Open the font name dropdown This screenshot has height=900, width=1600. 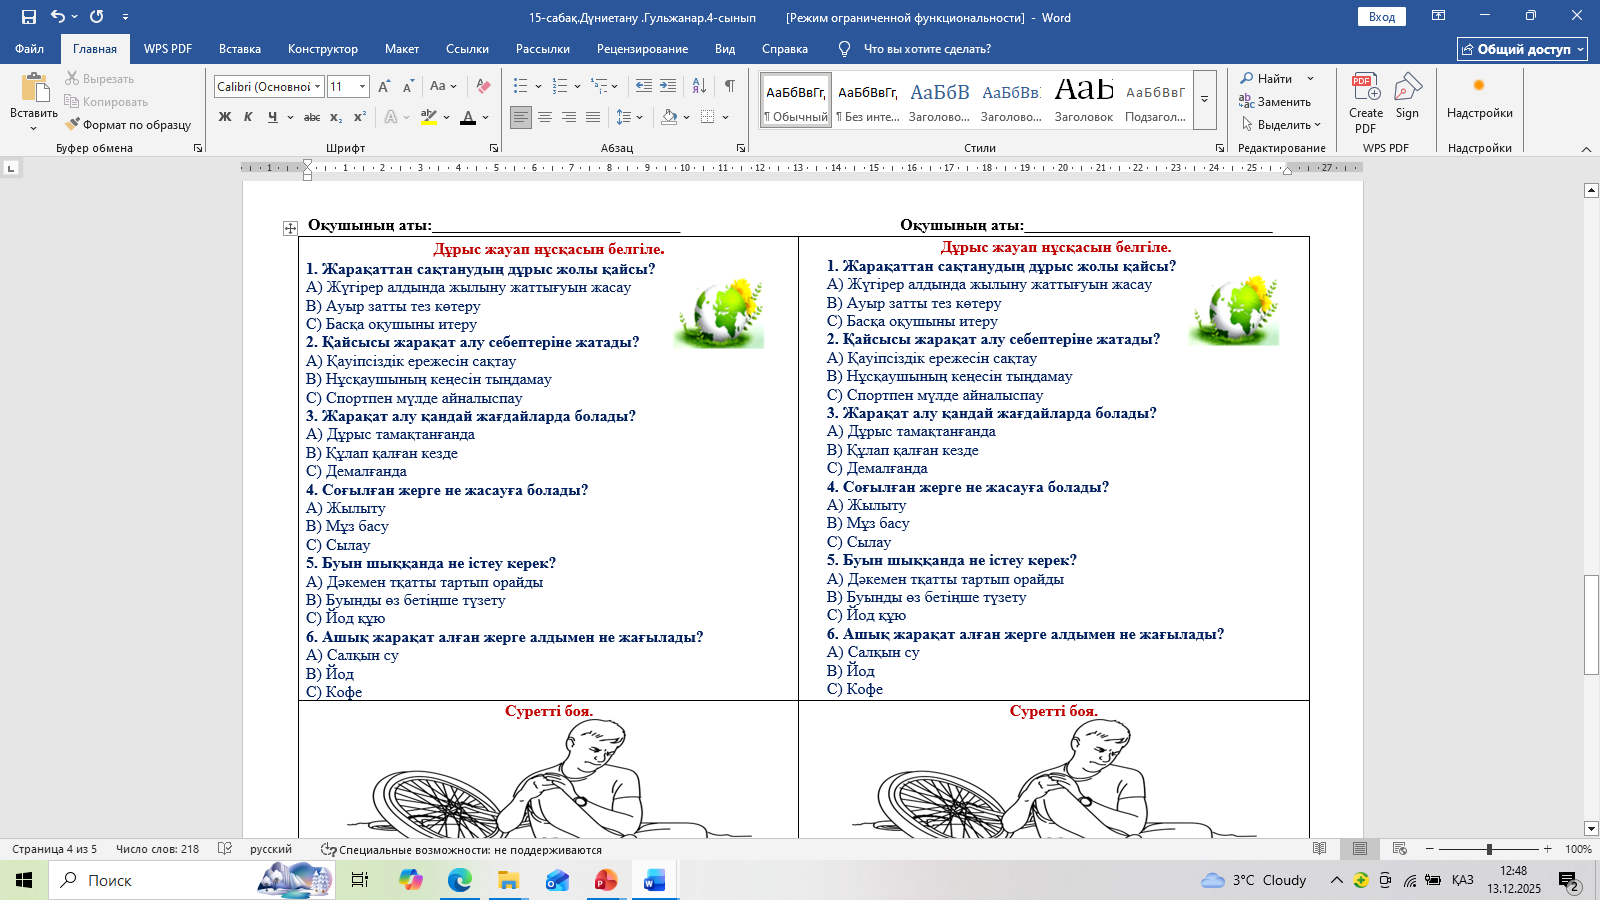click(317, 87)
